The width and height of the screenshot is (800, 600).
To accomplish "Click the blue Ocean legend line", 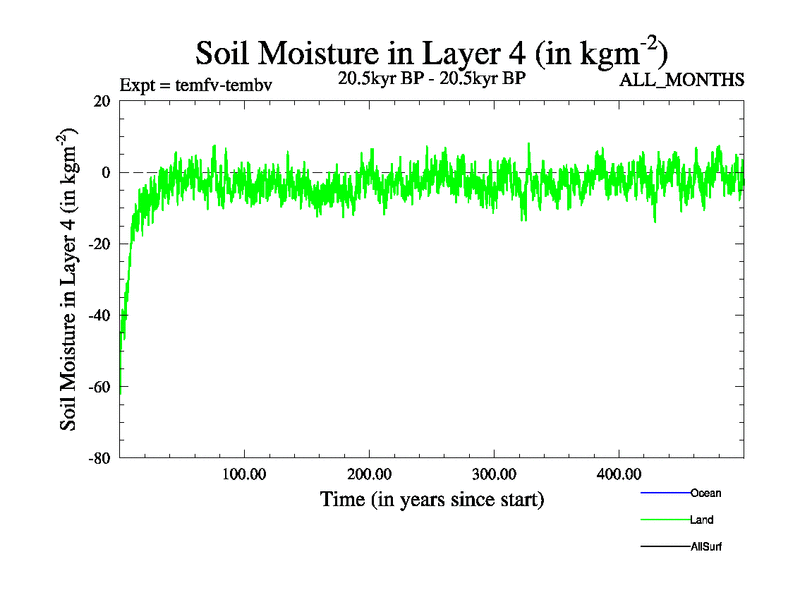I will click(664, 493).
